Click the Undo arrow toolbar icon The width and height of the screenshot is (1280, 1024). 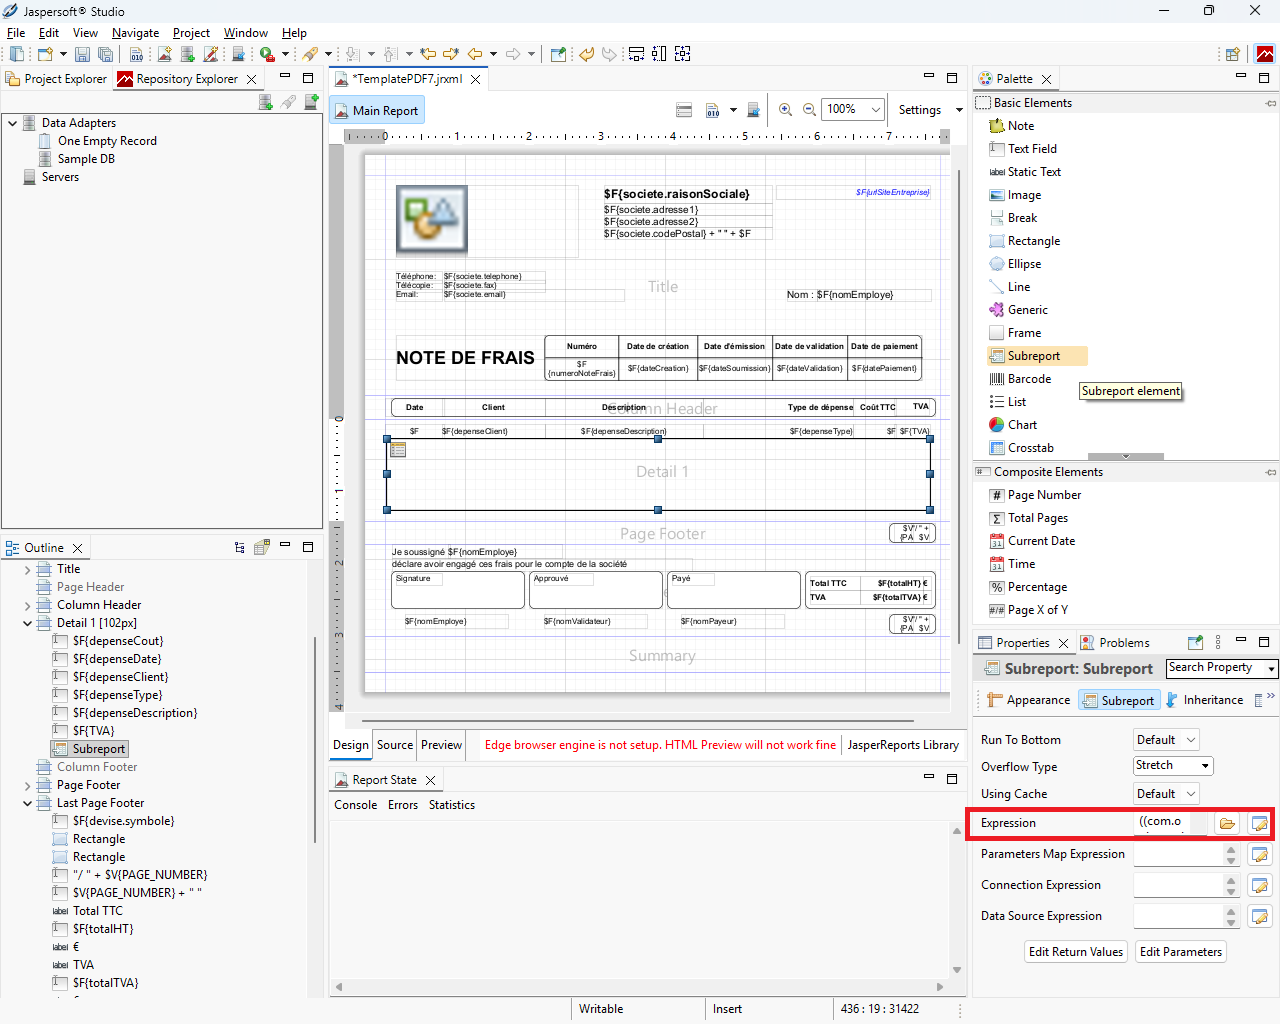point(587,54)
